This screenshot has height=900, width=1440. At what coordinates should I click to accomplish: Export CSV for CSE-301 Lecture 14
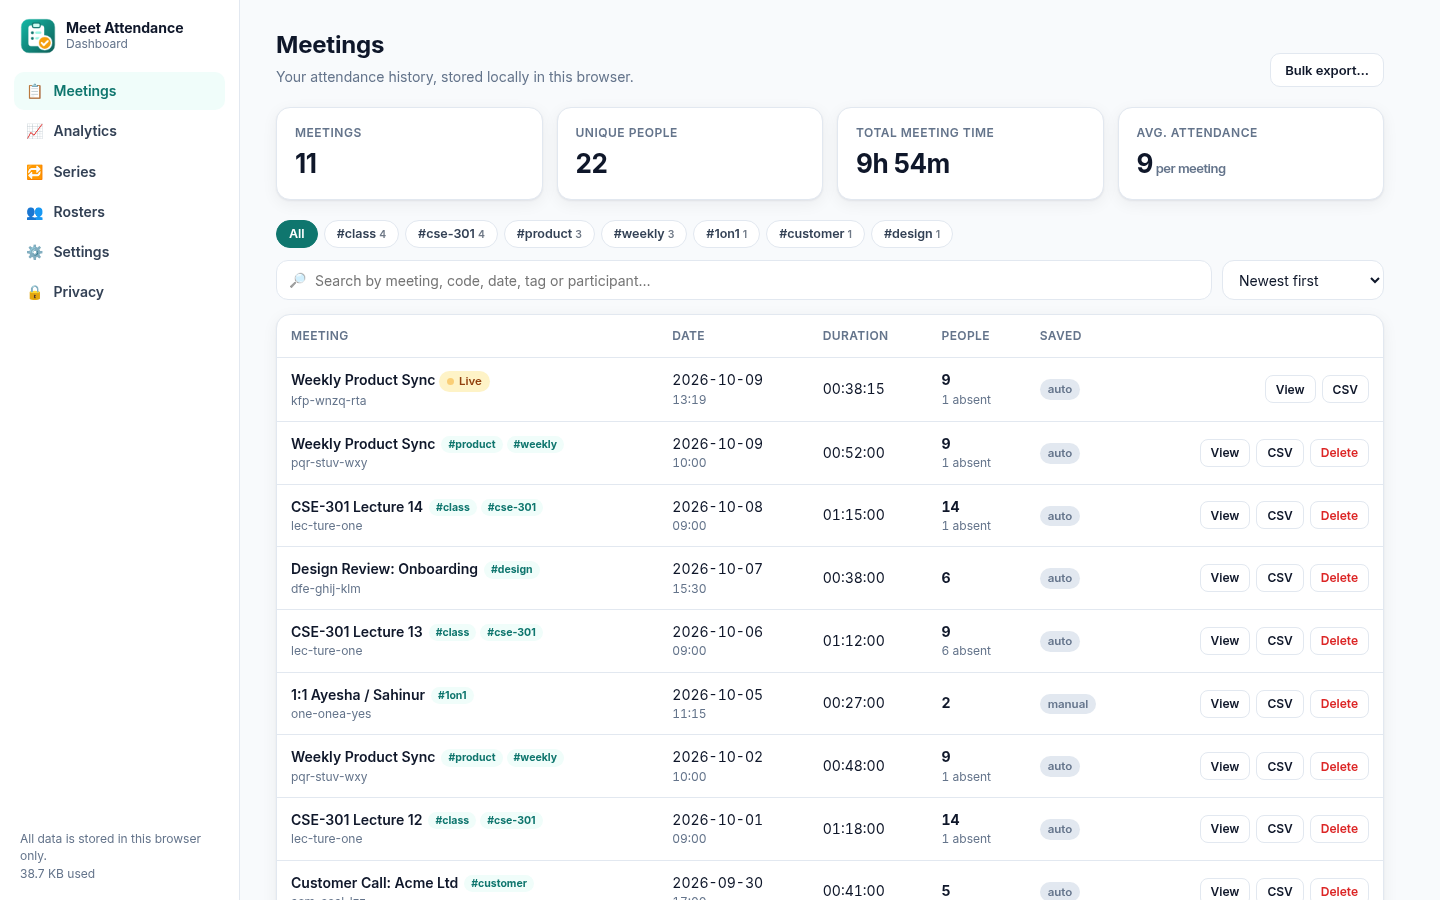[x=1280, y=516]
